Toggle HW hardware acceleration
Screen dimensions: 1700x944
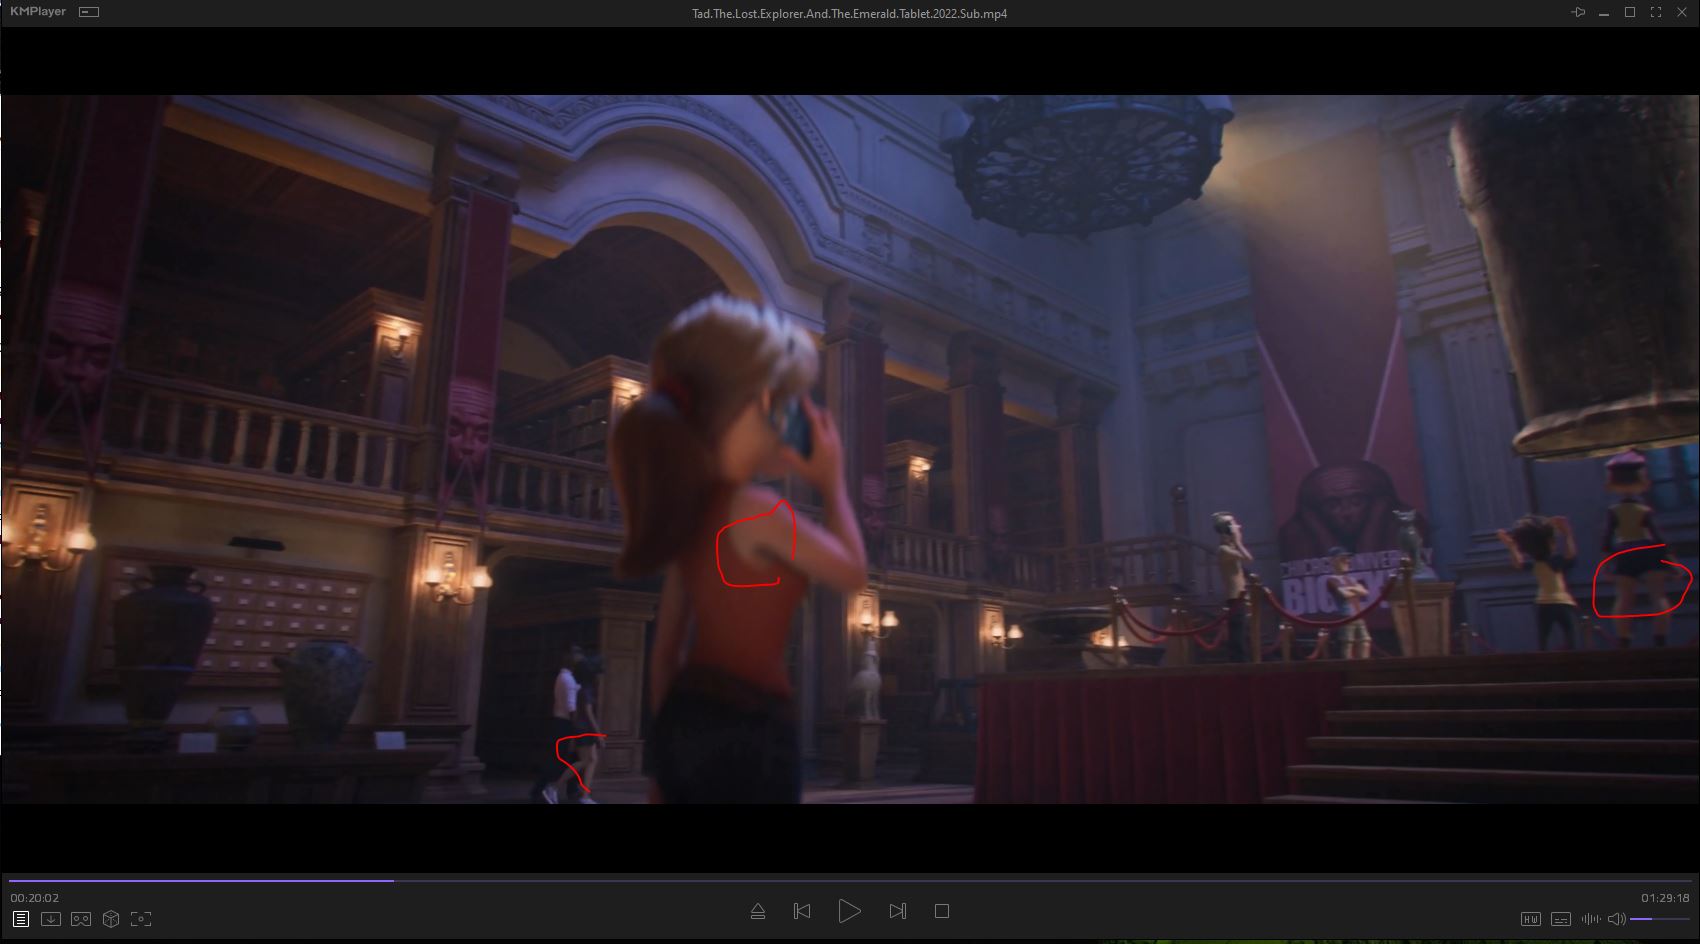pos(1530,919)
